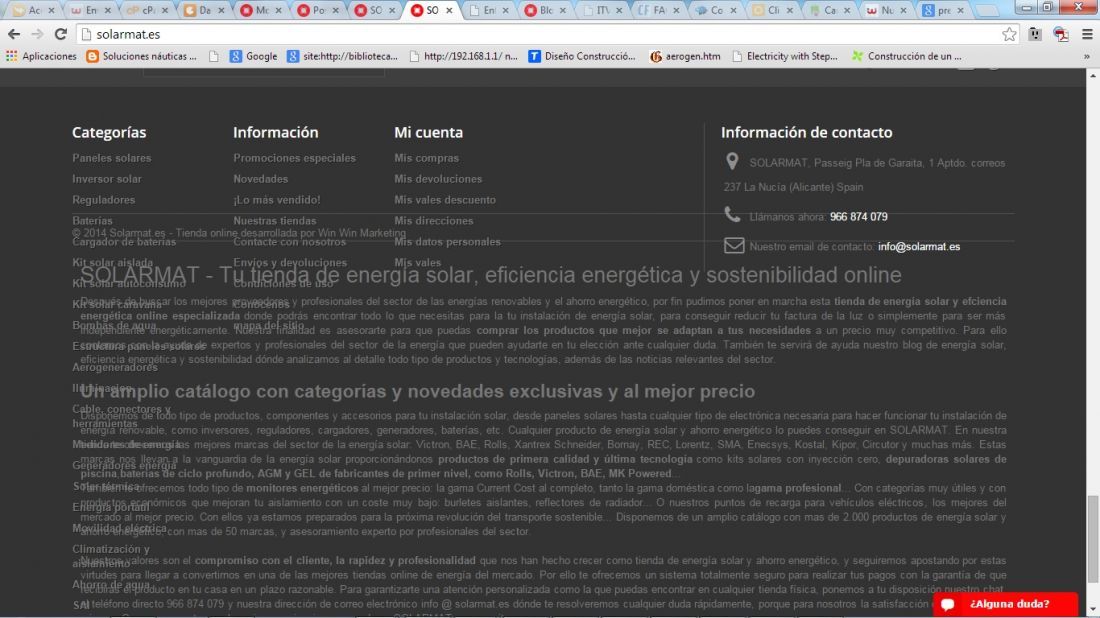The height and width of the screenshot is (618, 1100).
Task: Click the scrollbar up arrow
Action: coord(1093,75)
